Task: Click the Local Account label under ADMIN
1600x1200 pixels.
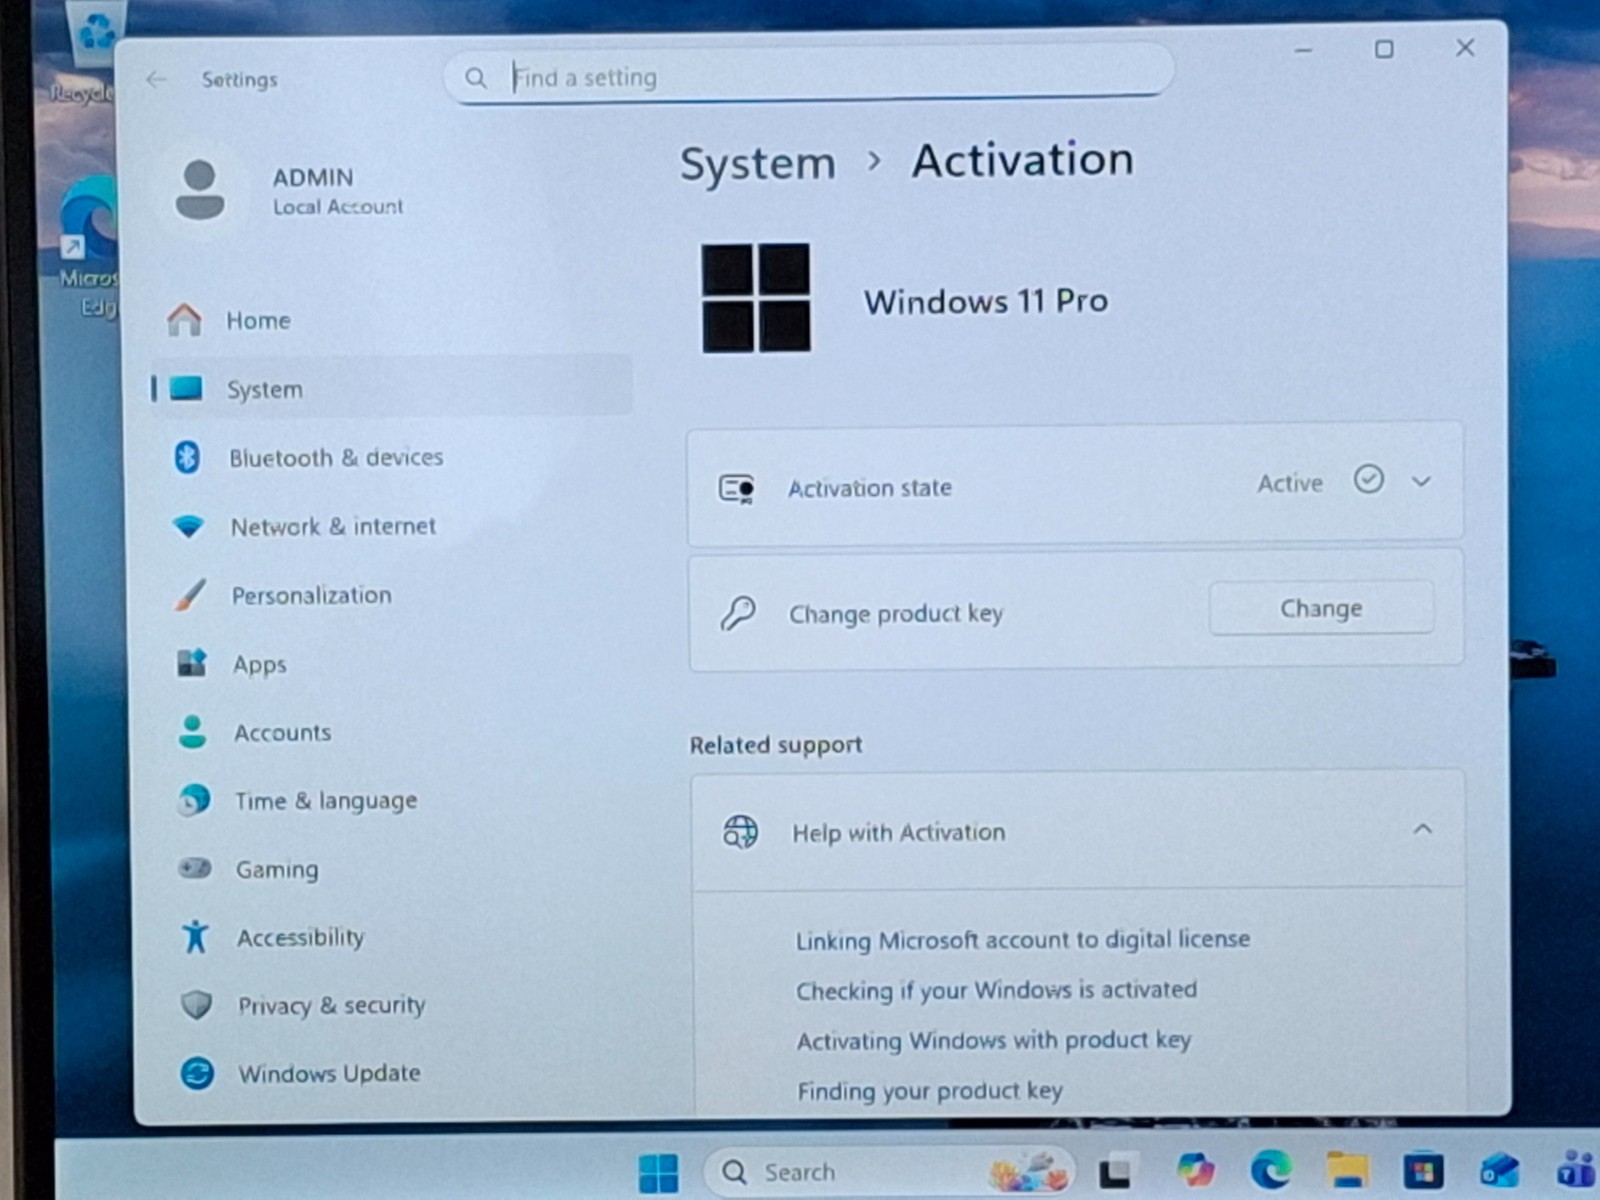Action: 338,207
